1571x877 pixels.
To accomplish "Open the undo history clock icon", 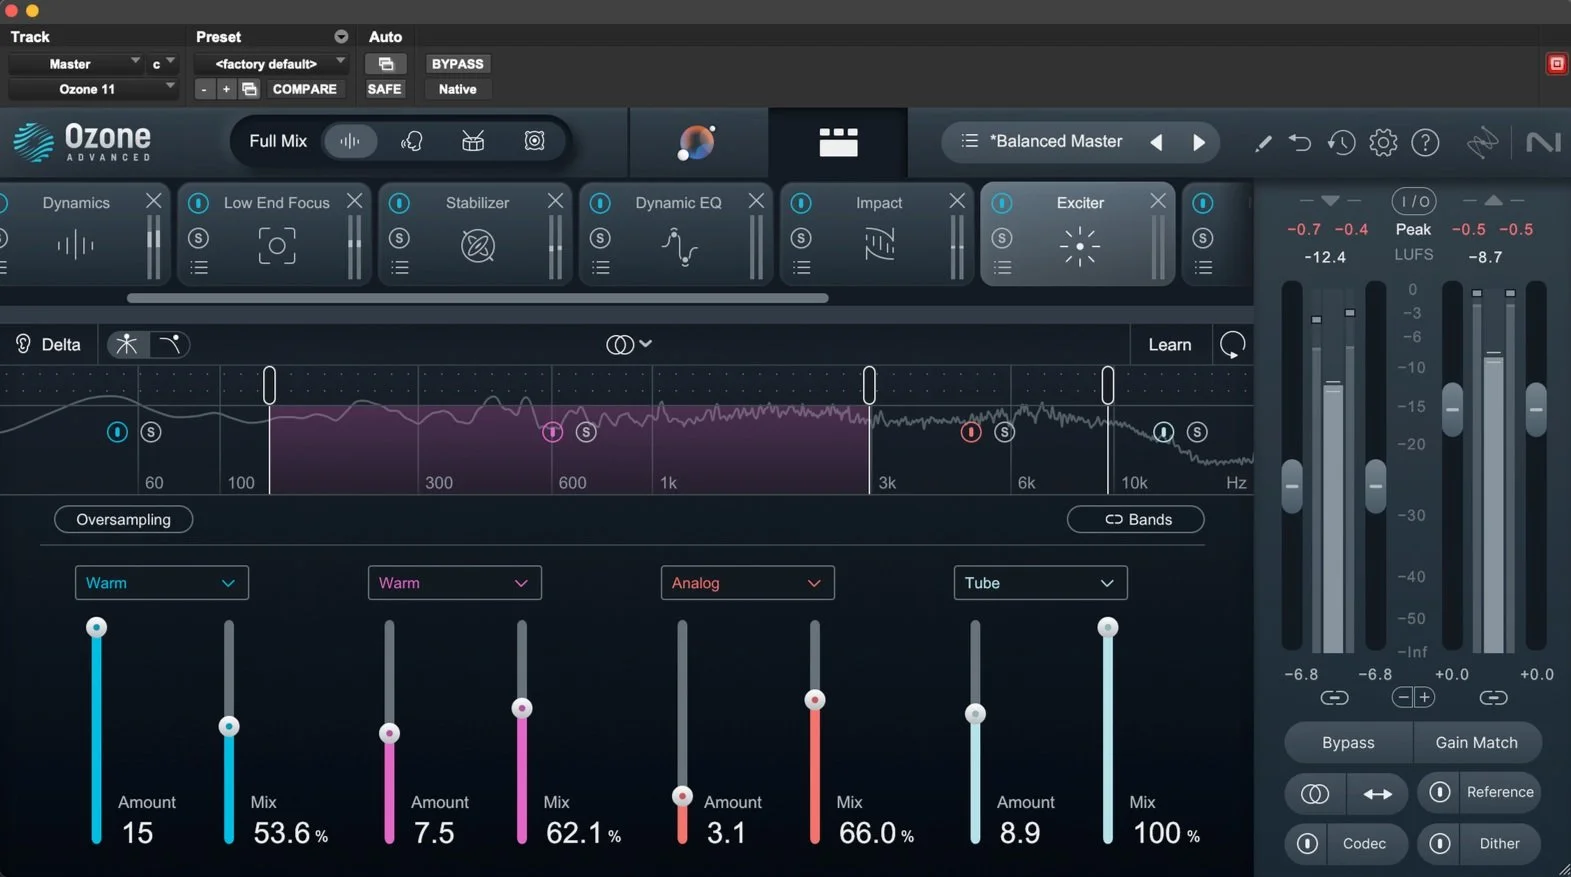I will (1341, 142).
